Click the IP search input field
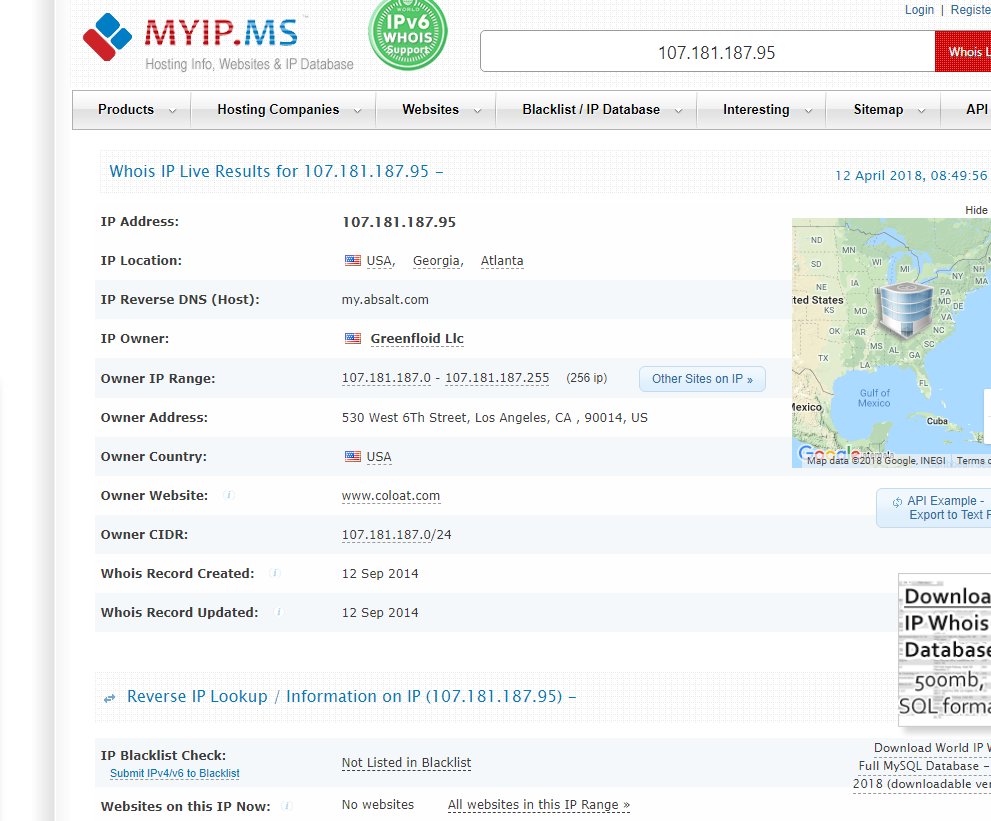Image resolution: width=991 pixels, height=821 pixels. (708, 51)
